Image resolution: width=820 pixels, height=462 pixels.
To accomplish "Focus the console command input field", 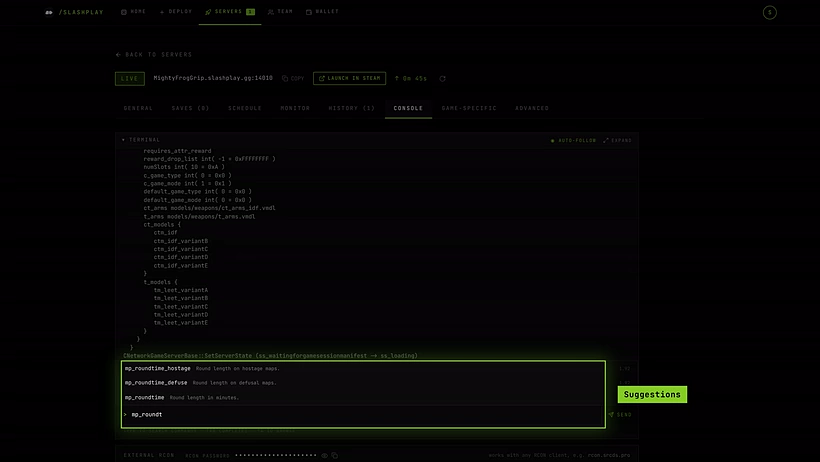I will (x=363, y=414).
